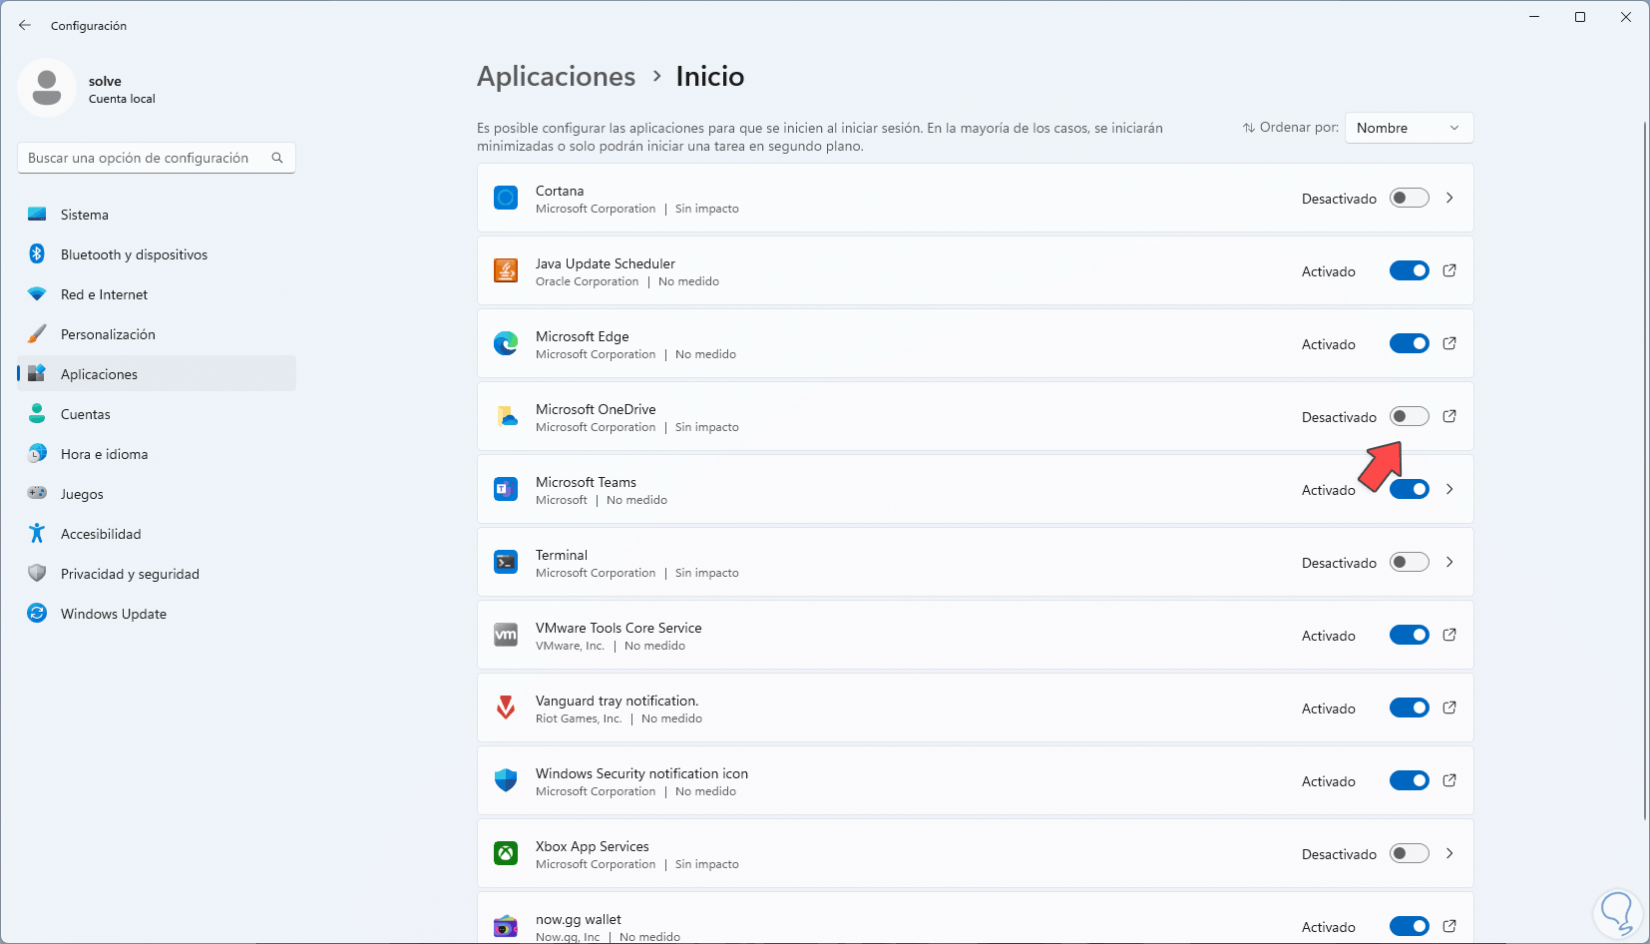The height and width of the screenshot is (944, 1650).
Task: Expand the Terminal entry chevron
Action: coord(1449,563)
